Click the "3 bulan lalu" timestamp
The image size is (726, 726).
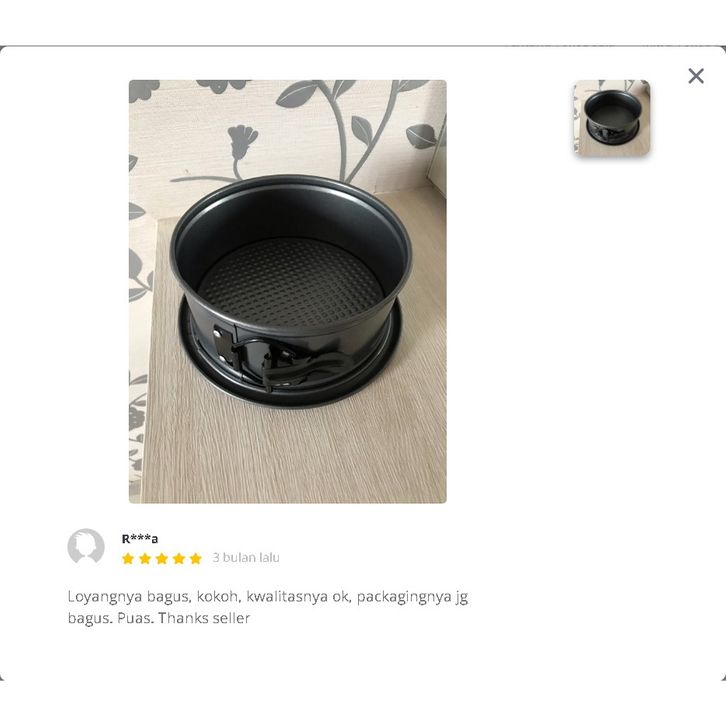[x=246, y=557]
